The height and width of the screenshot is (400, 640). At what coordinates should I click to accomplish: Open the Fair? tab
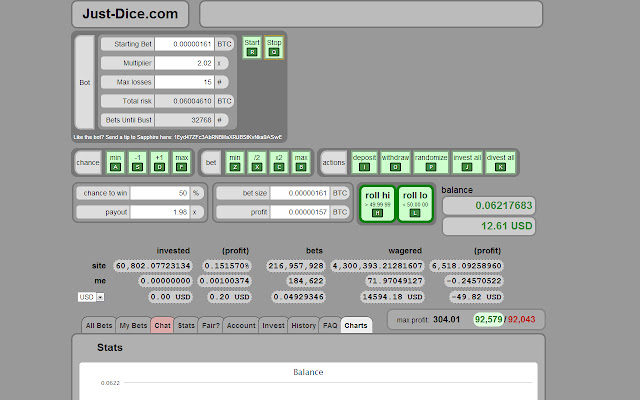211,325
